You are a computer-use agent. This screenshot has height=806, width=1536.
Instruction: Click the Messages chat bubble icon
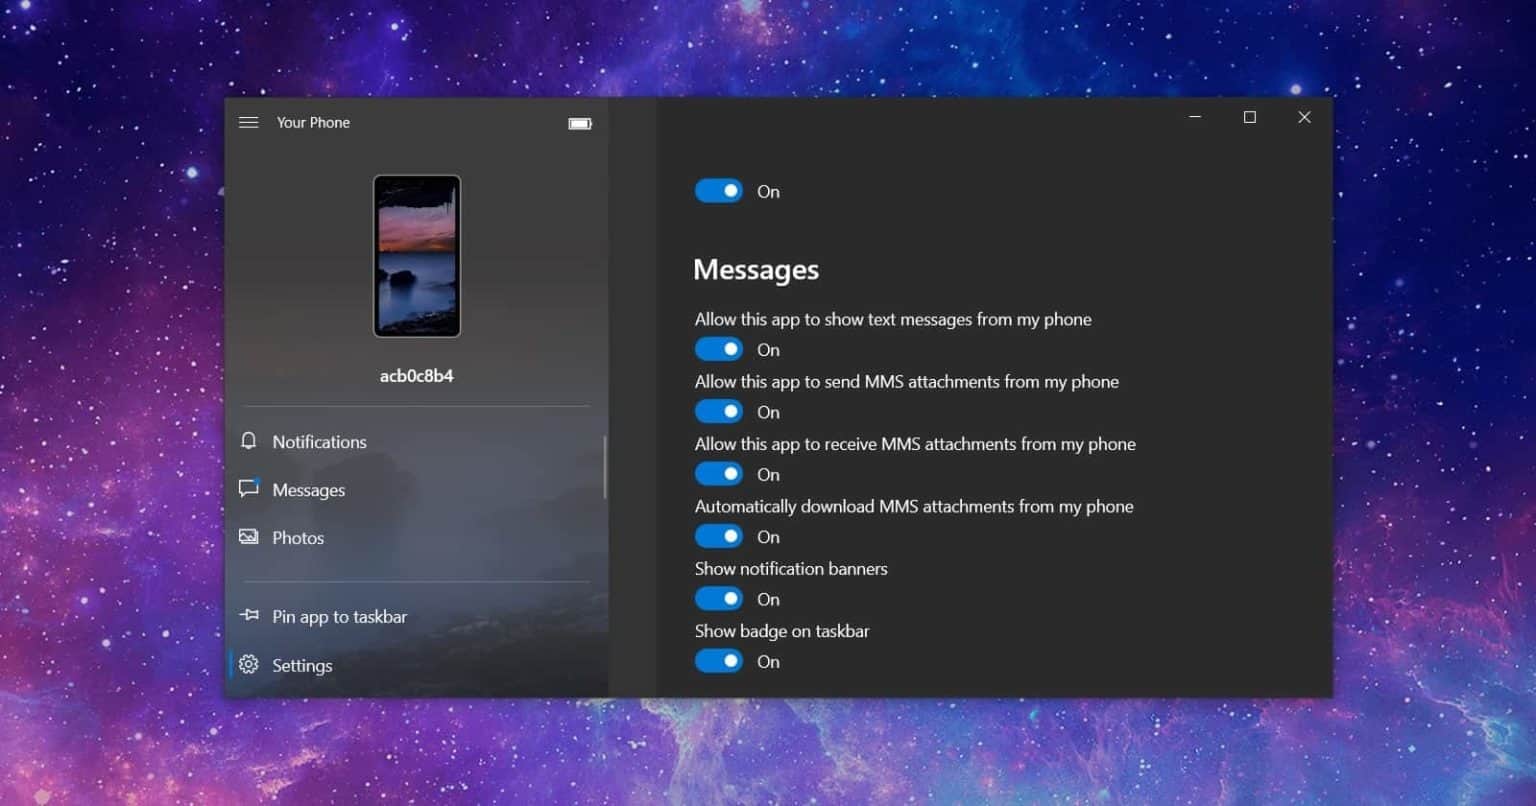(249, 489)
